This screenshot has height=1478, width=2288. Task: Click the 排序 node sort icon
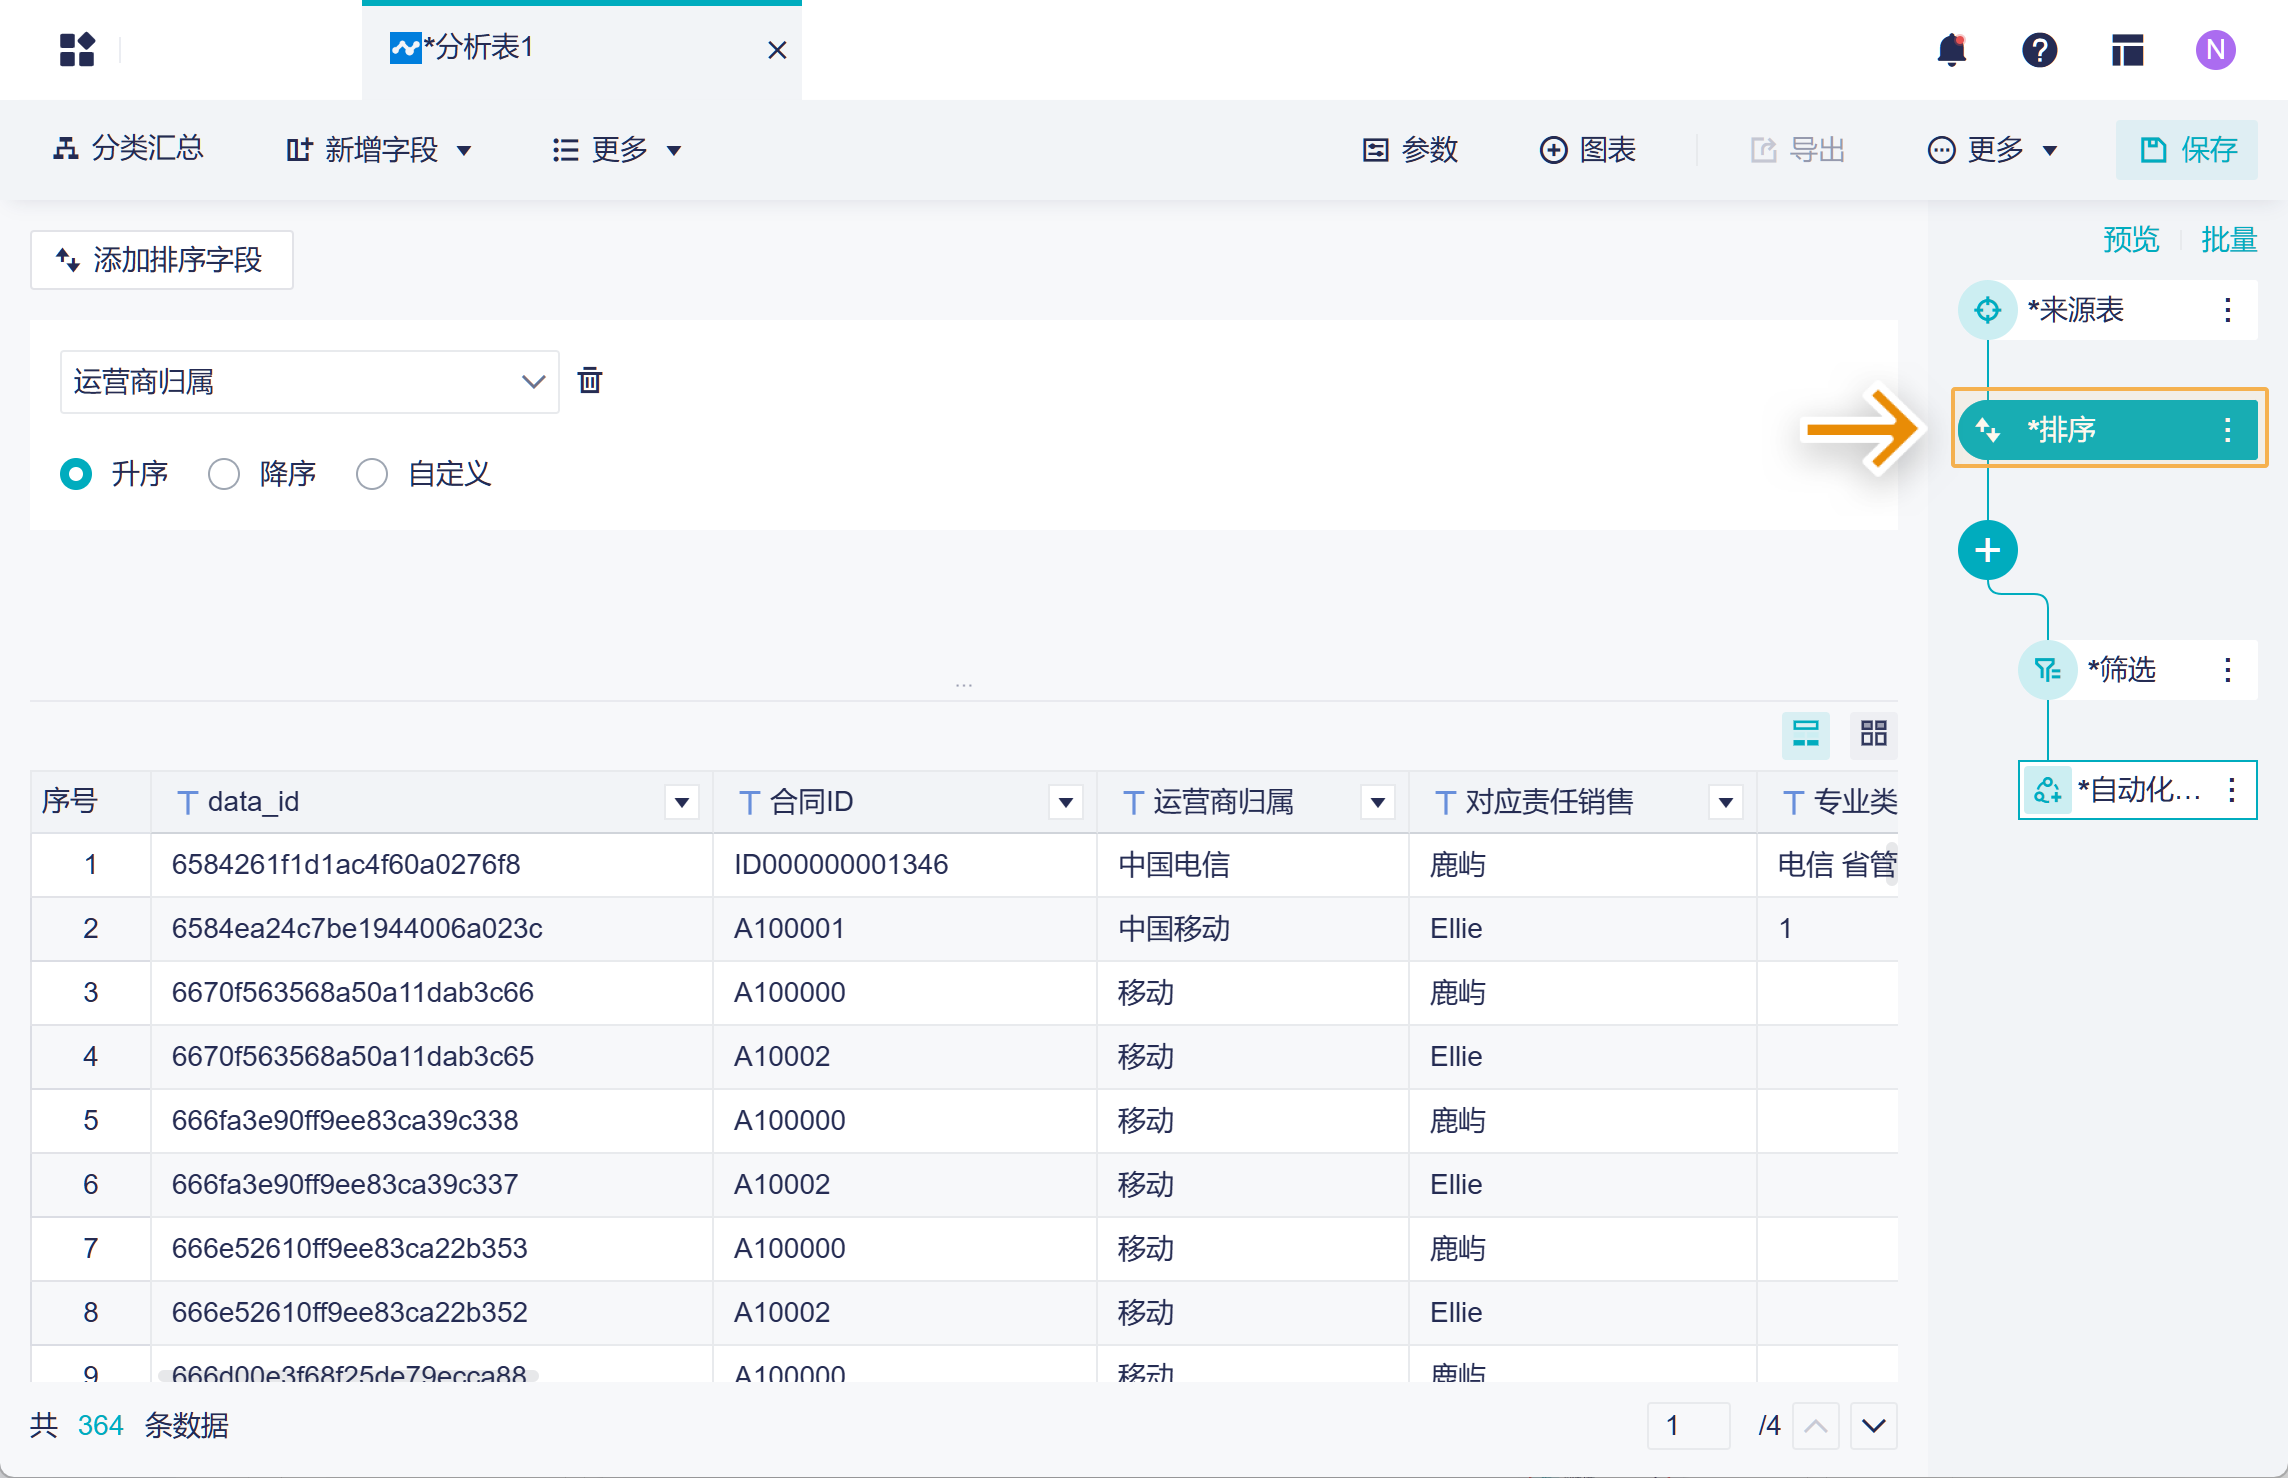[1987, 430]
